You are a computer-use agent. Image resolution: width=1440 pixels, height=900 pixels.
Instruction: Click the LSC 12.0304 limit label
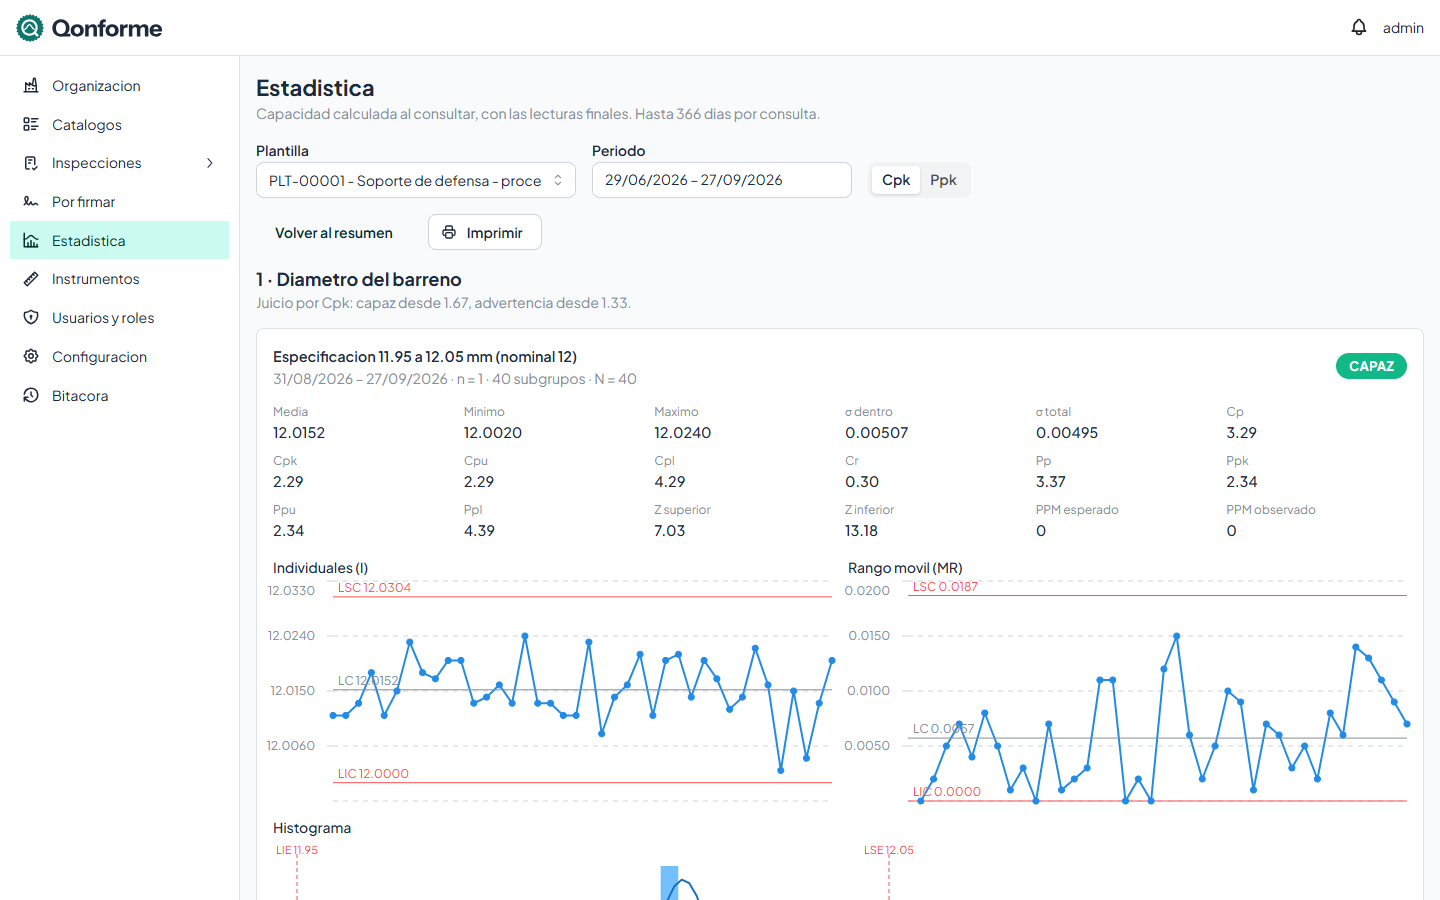374,588
